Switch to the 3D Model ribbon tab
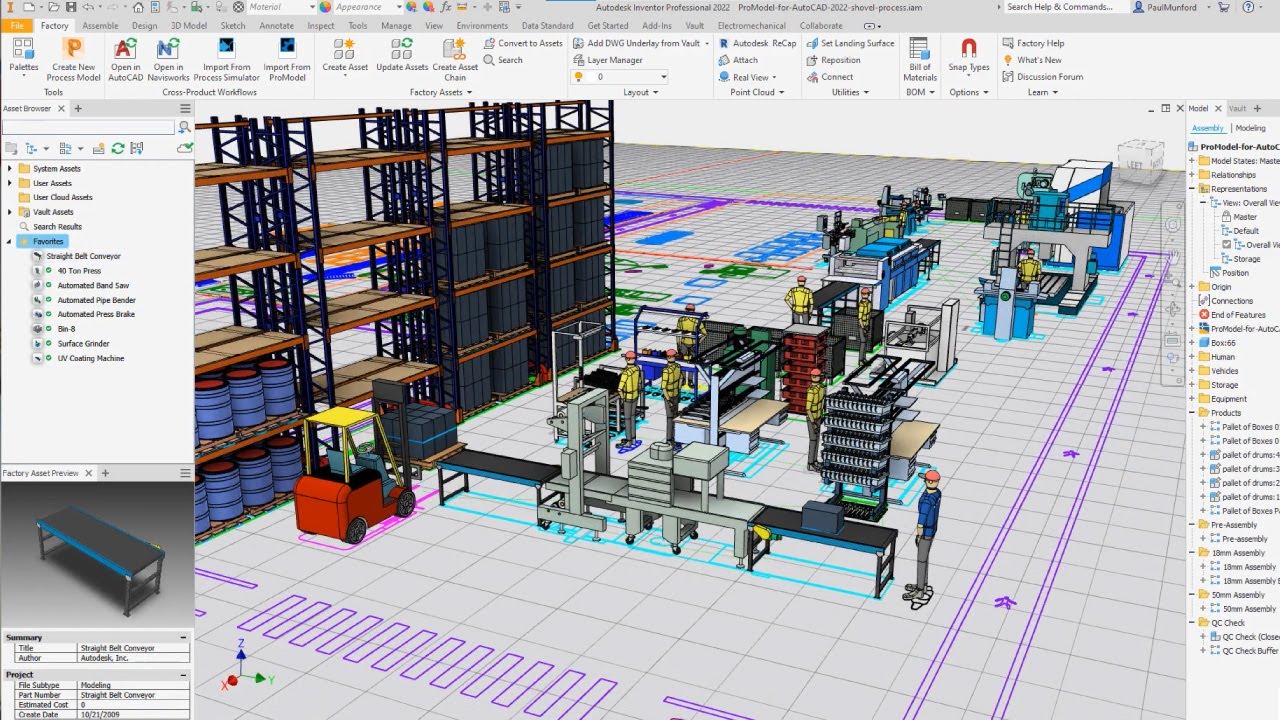Image resolution: width=1280 pixels, height=720 pixels. point(189,25)
